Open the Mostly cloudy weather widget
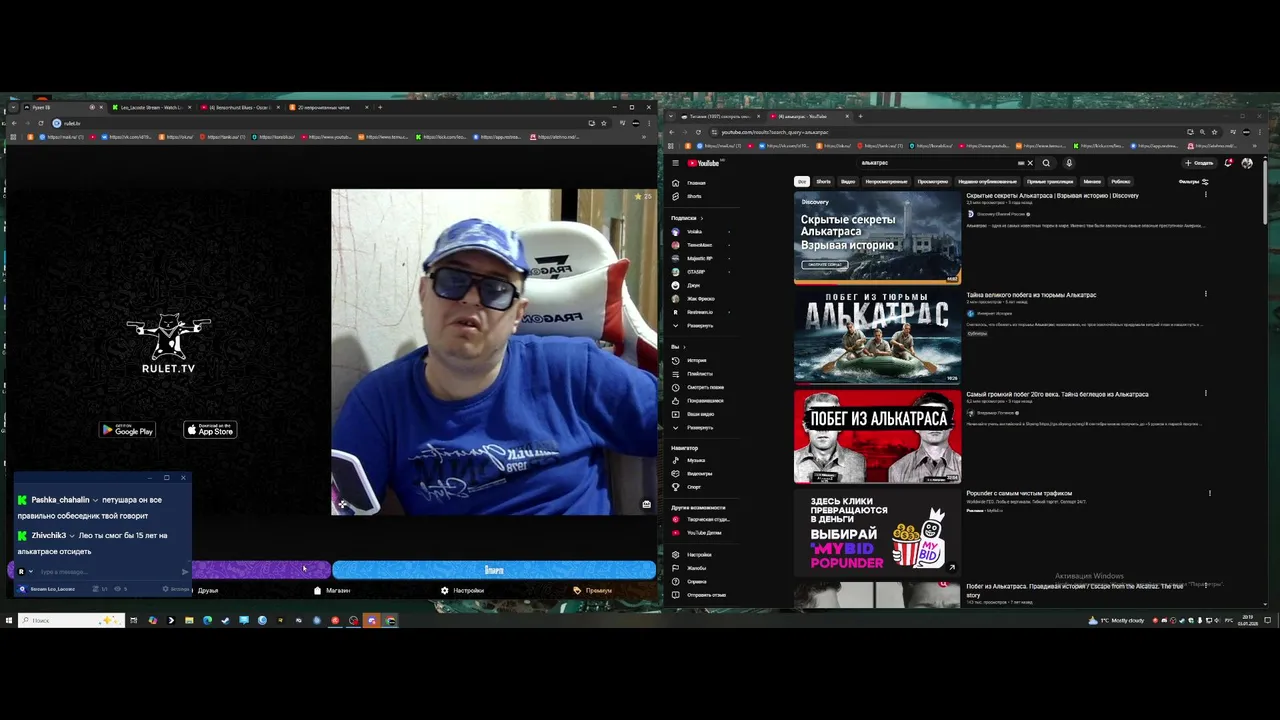1280x720 pixels. click(1117, 620)
